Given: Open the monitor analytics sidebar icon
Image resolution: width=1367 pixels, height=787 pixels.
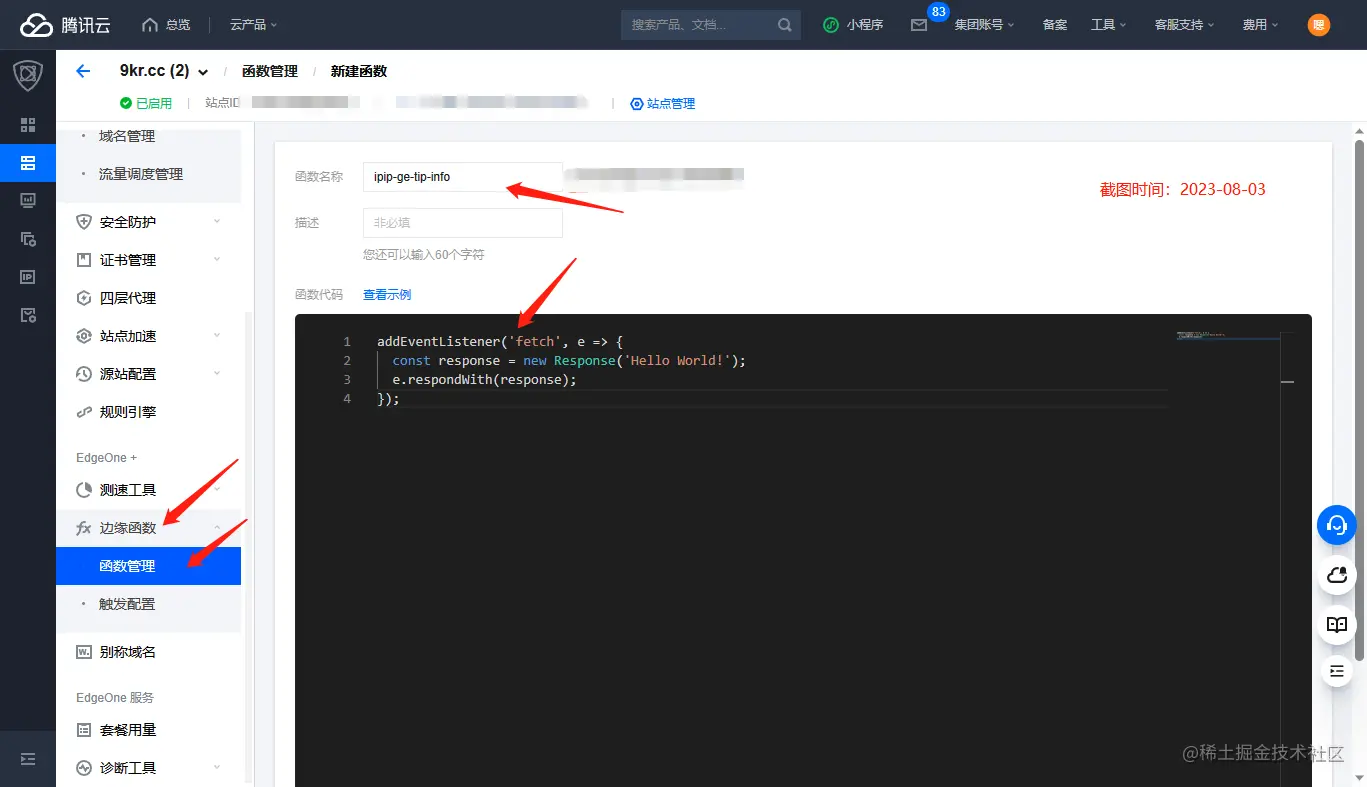Looking at the screenshot, I should click(x=28, y=201).
